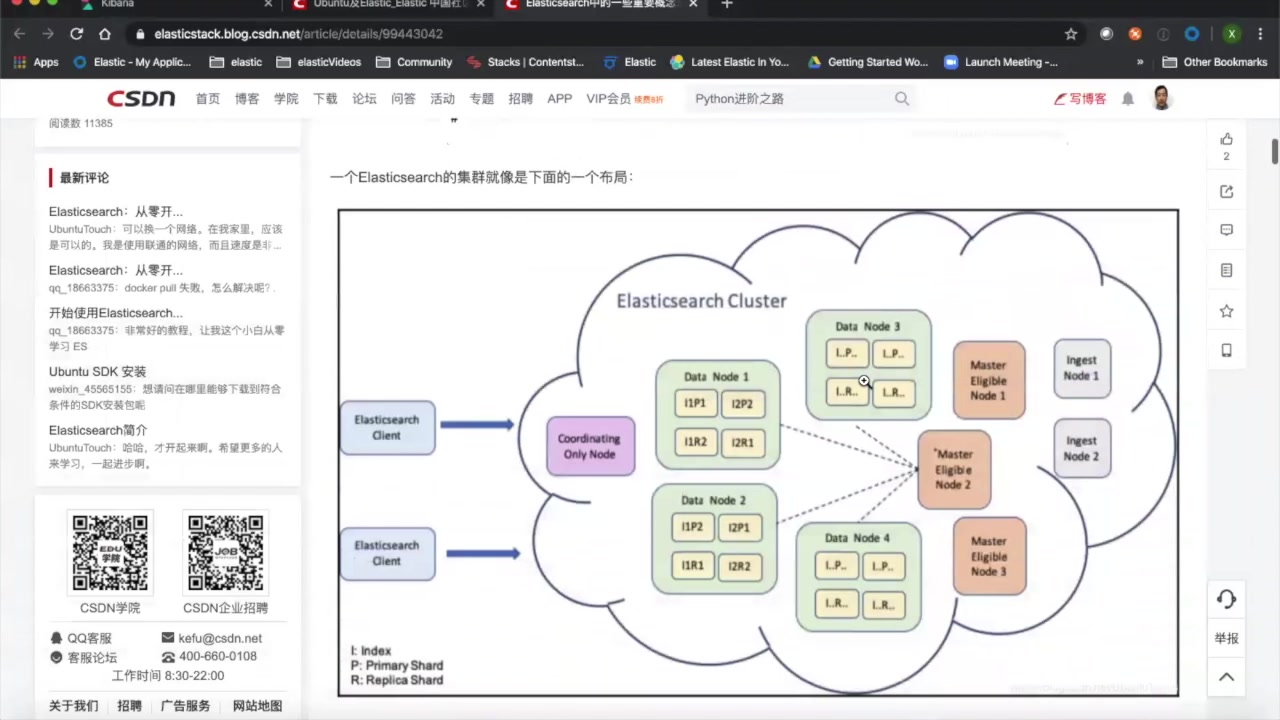Open 下载 in CSDN navigation
This screenshot has height=720, width=1280.
click(325, 99)
